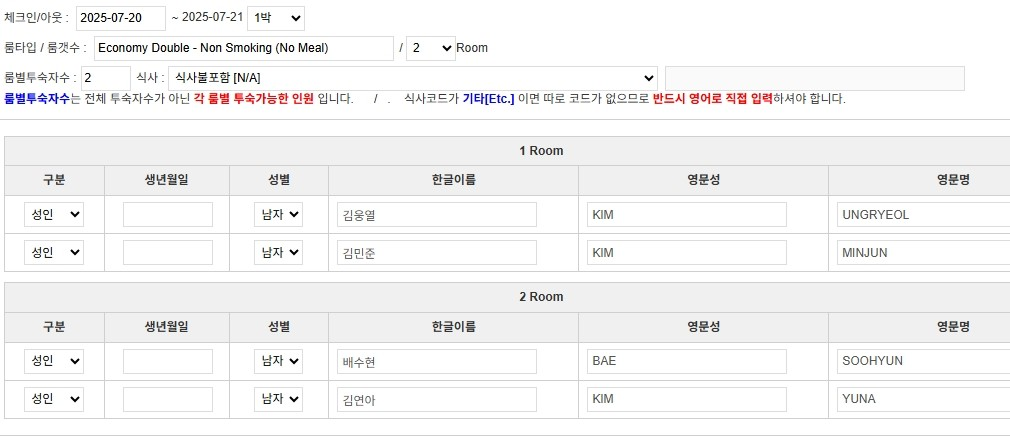Click the empty meal code field beside 식사

(814, 78)
